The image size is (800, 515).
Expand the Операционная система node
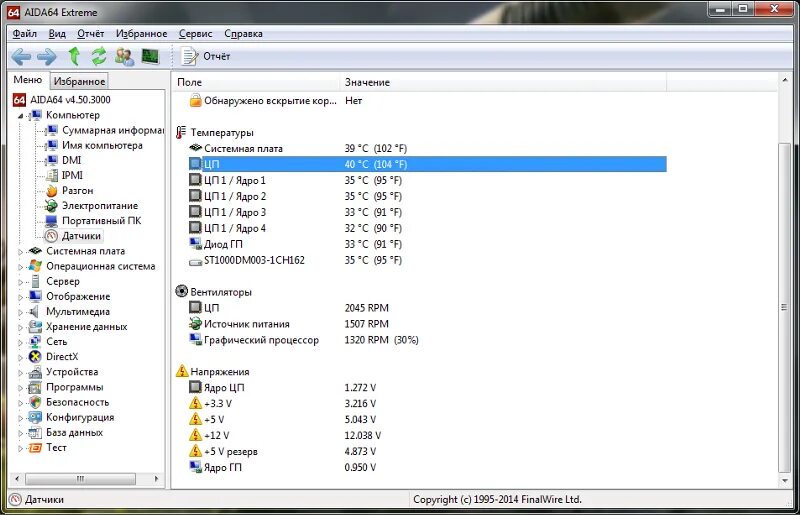(20, 266)
